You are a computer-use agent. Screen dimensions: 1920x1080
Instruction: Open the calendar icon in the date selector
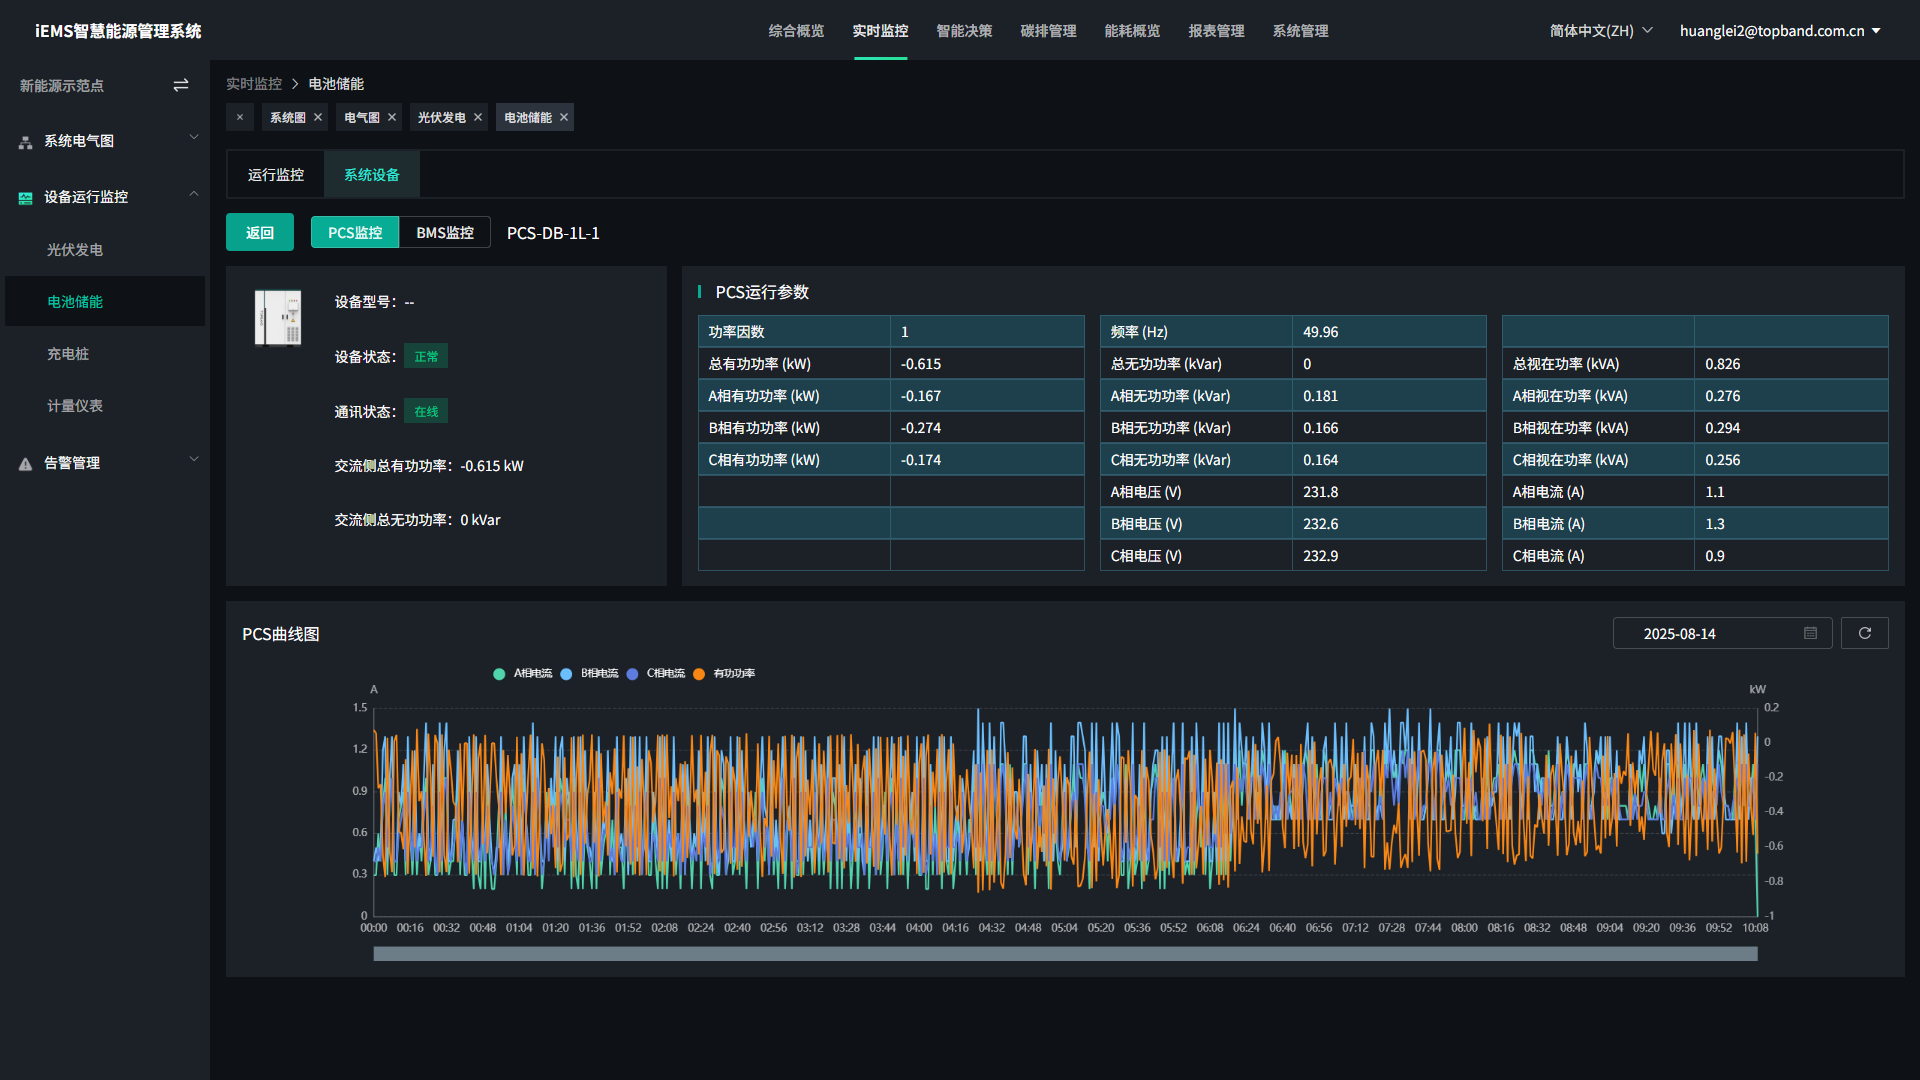(1809, 633)
